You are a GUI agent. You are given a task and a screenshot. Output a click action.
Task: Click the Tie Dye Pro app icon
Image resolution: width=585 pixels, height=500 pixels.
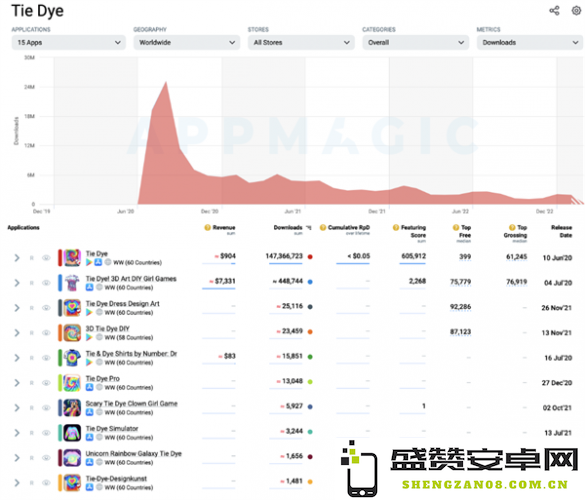pyautogui.click(x=72, y=383)
